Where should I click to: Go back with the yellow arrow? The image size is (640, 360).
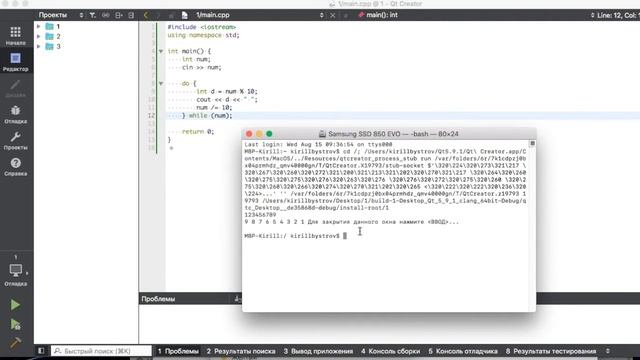[x=146, y=15]
